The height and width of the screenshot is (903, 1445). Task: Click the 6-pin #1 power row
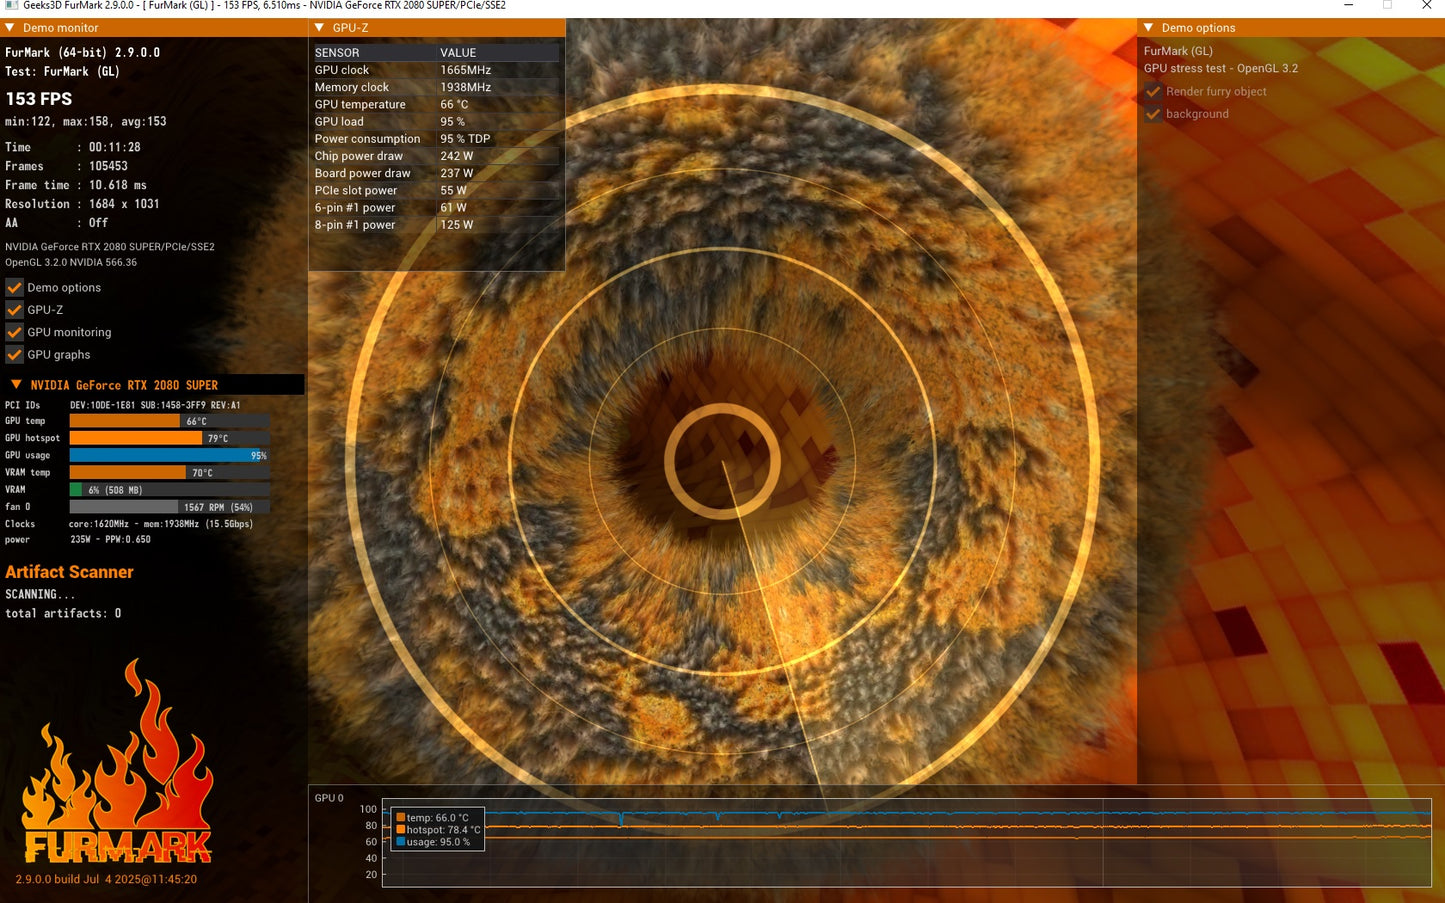436,208
